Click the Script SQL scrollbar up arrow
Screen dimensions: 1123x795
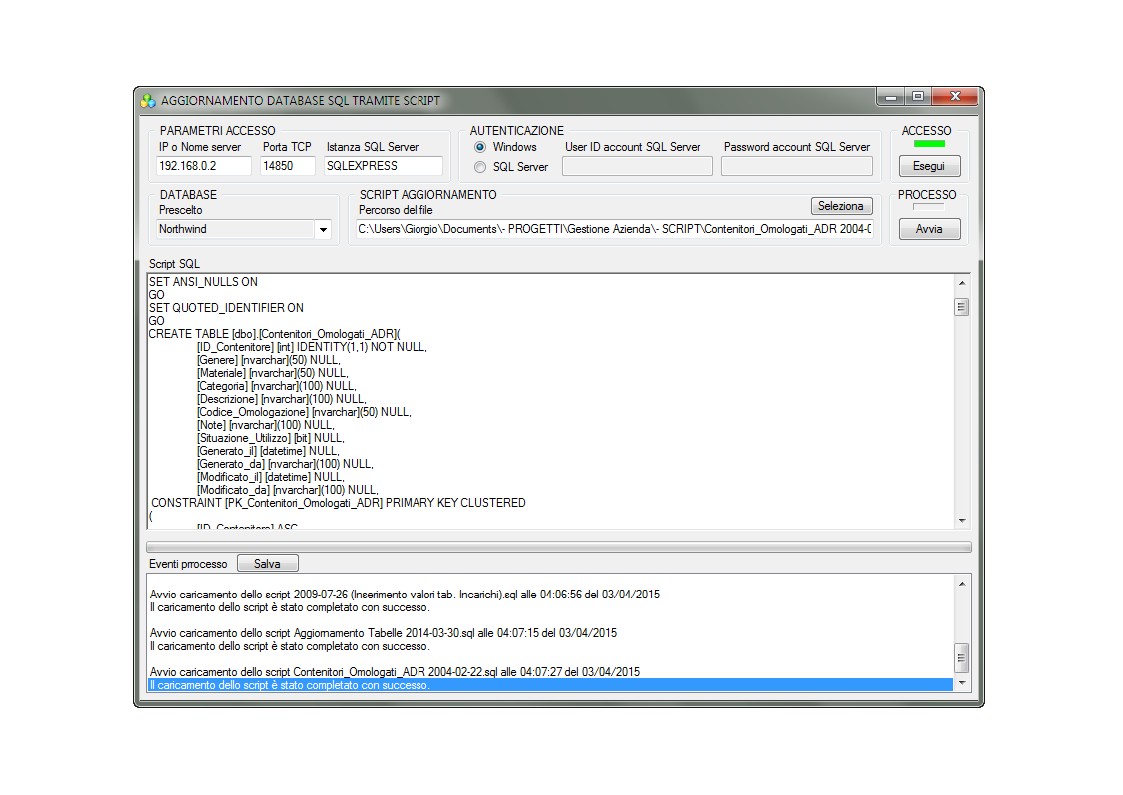(962, 283)
